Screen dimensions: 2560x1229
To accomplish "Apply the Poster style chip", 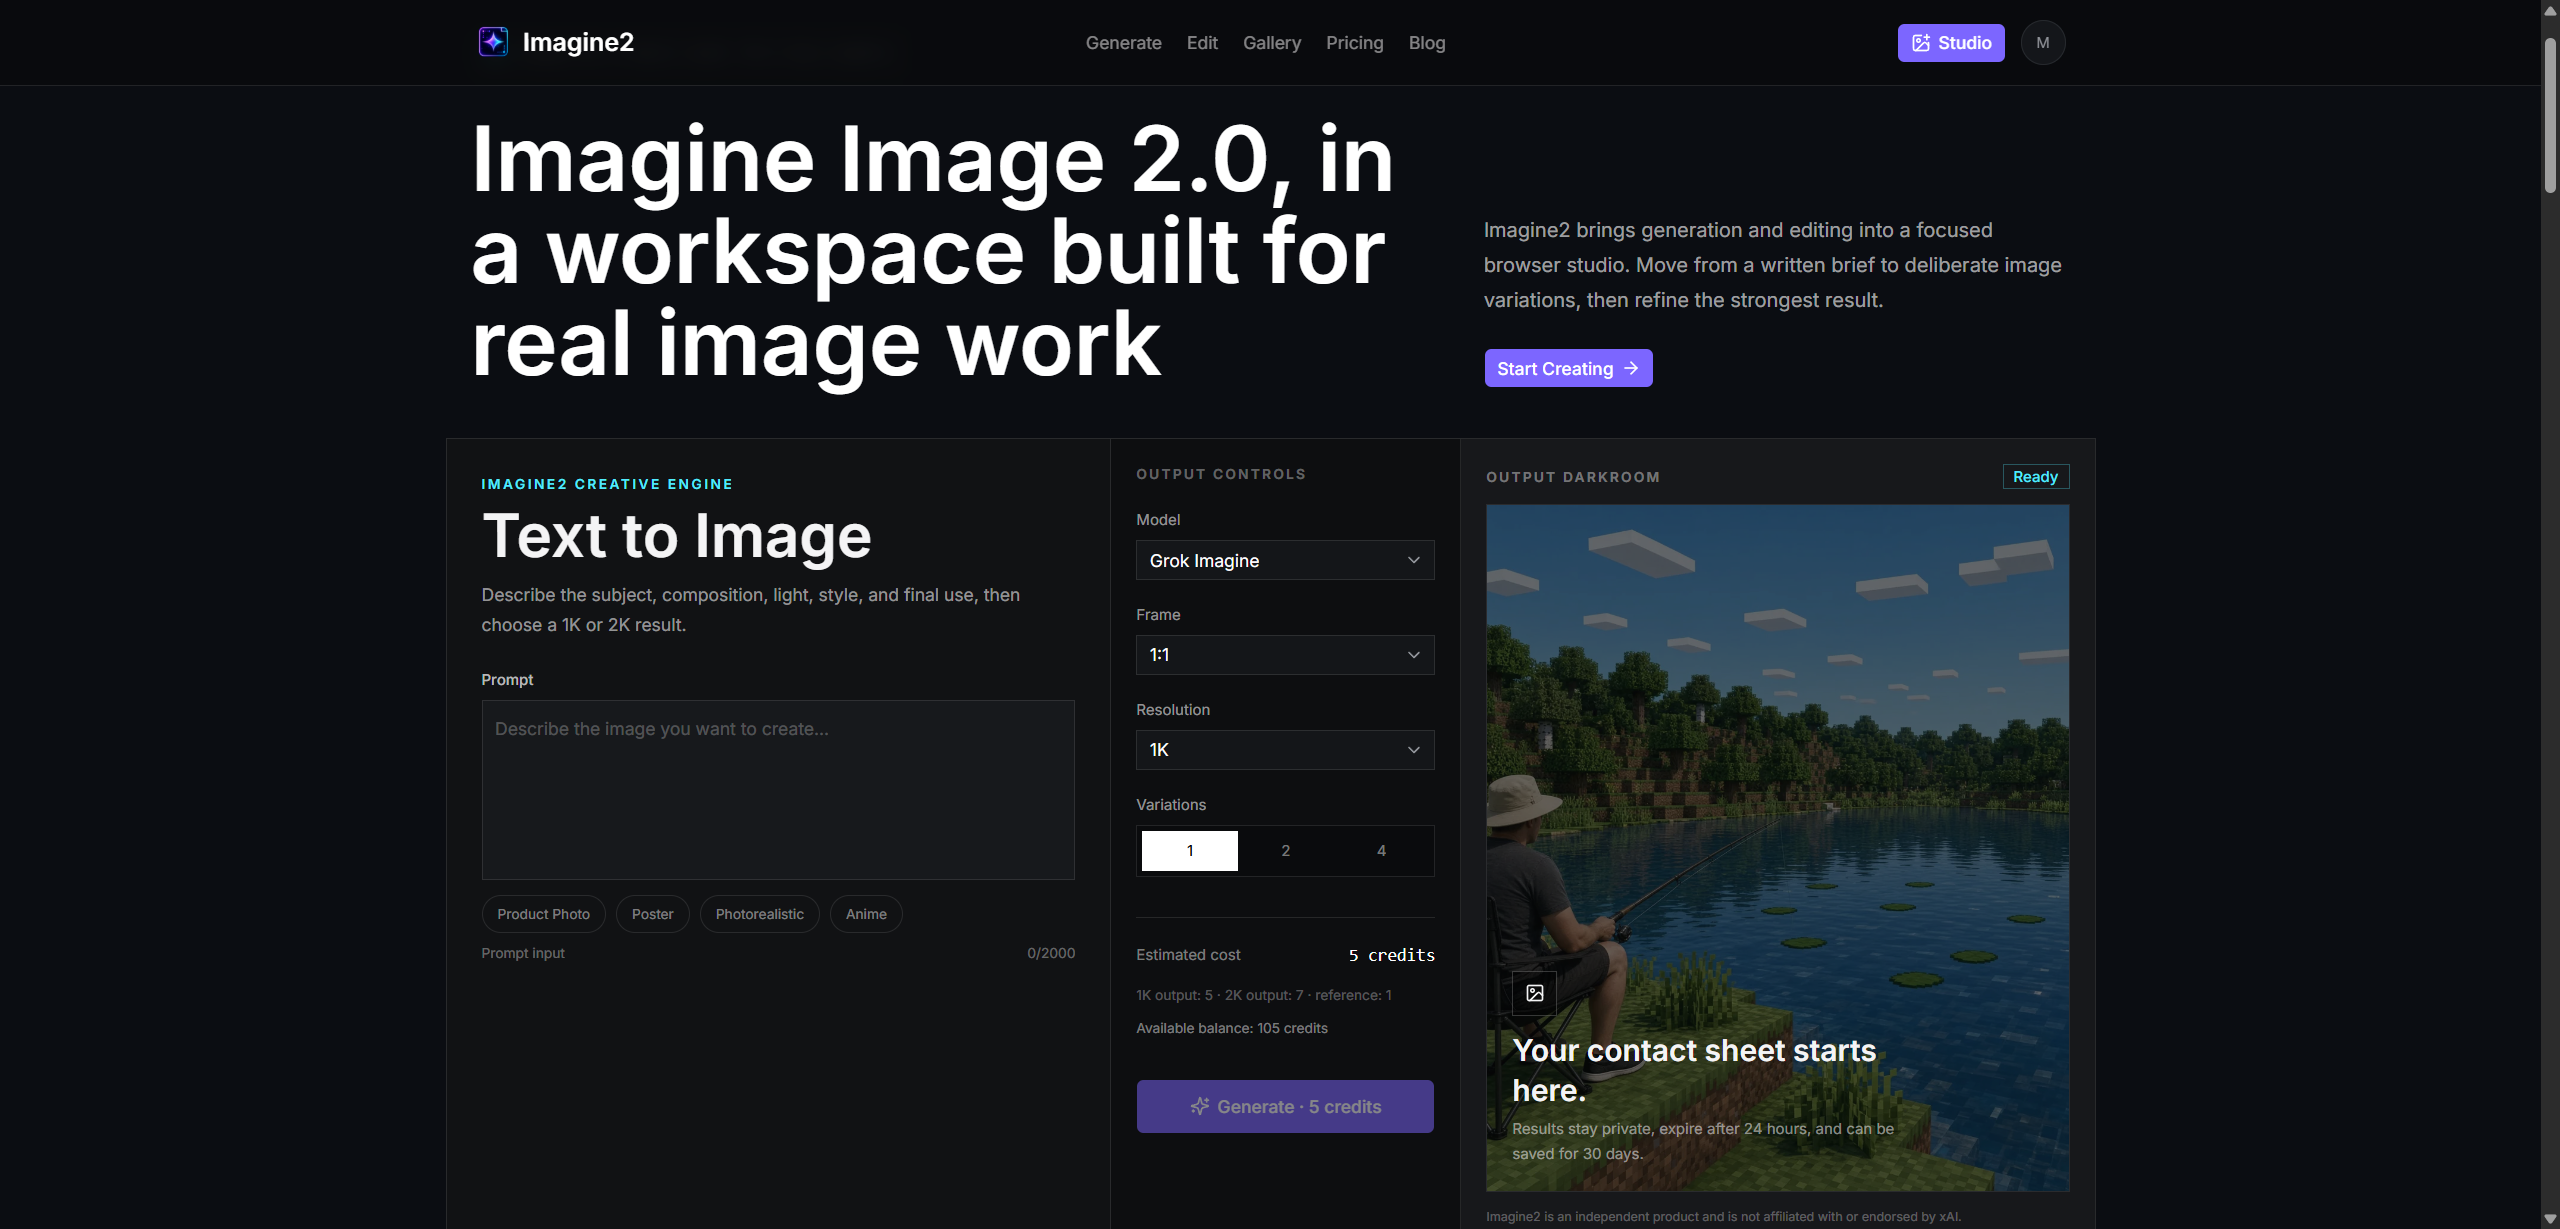I will tap(653, 914).
